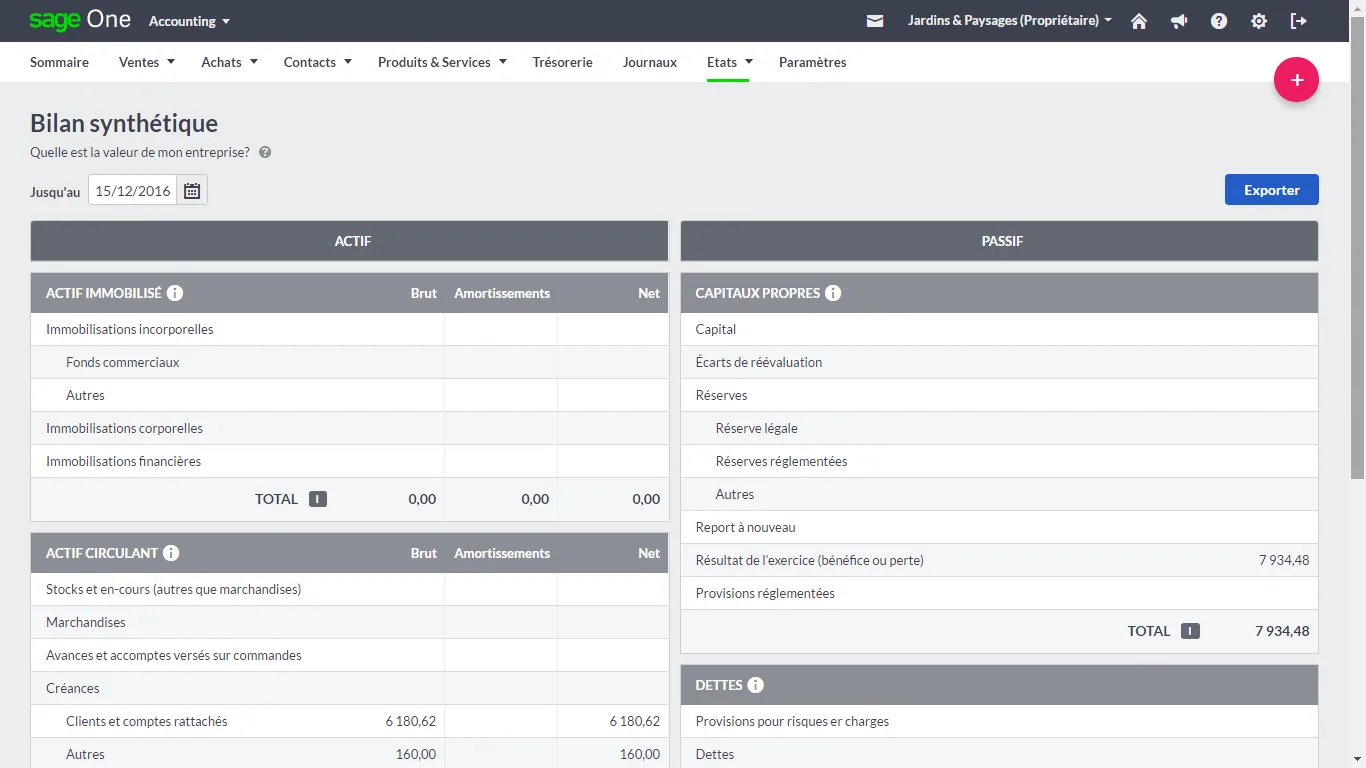Expand the Contacts menu
1366x768 pixels.
[318, 62]
